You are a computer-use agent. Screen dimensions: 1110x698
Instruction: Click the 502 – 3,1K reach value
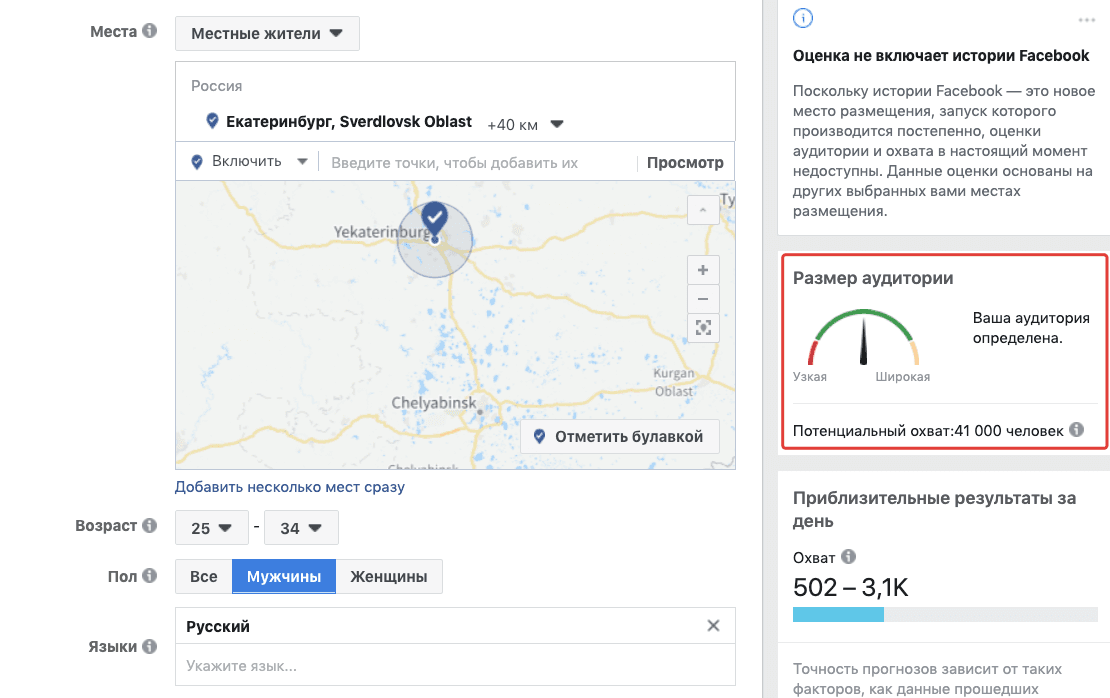[x=850, y=588]
